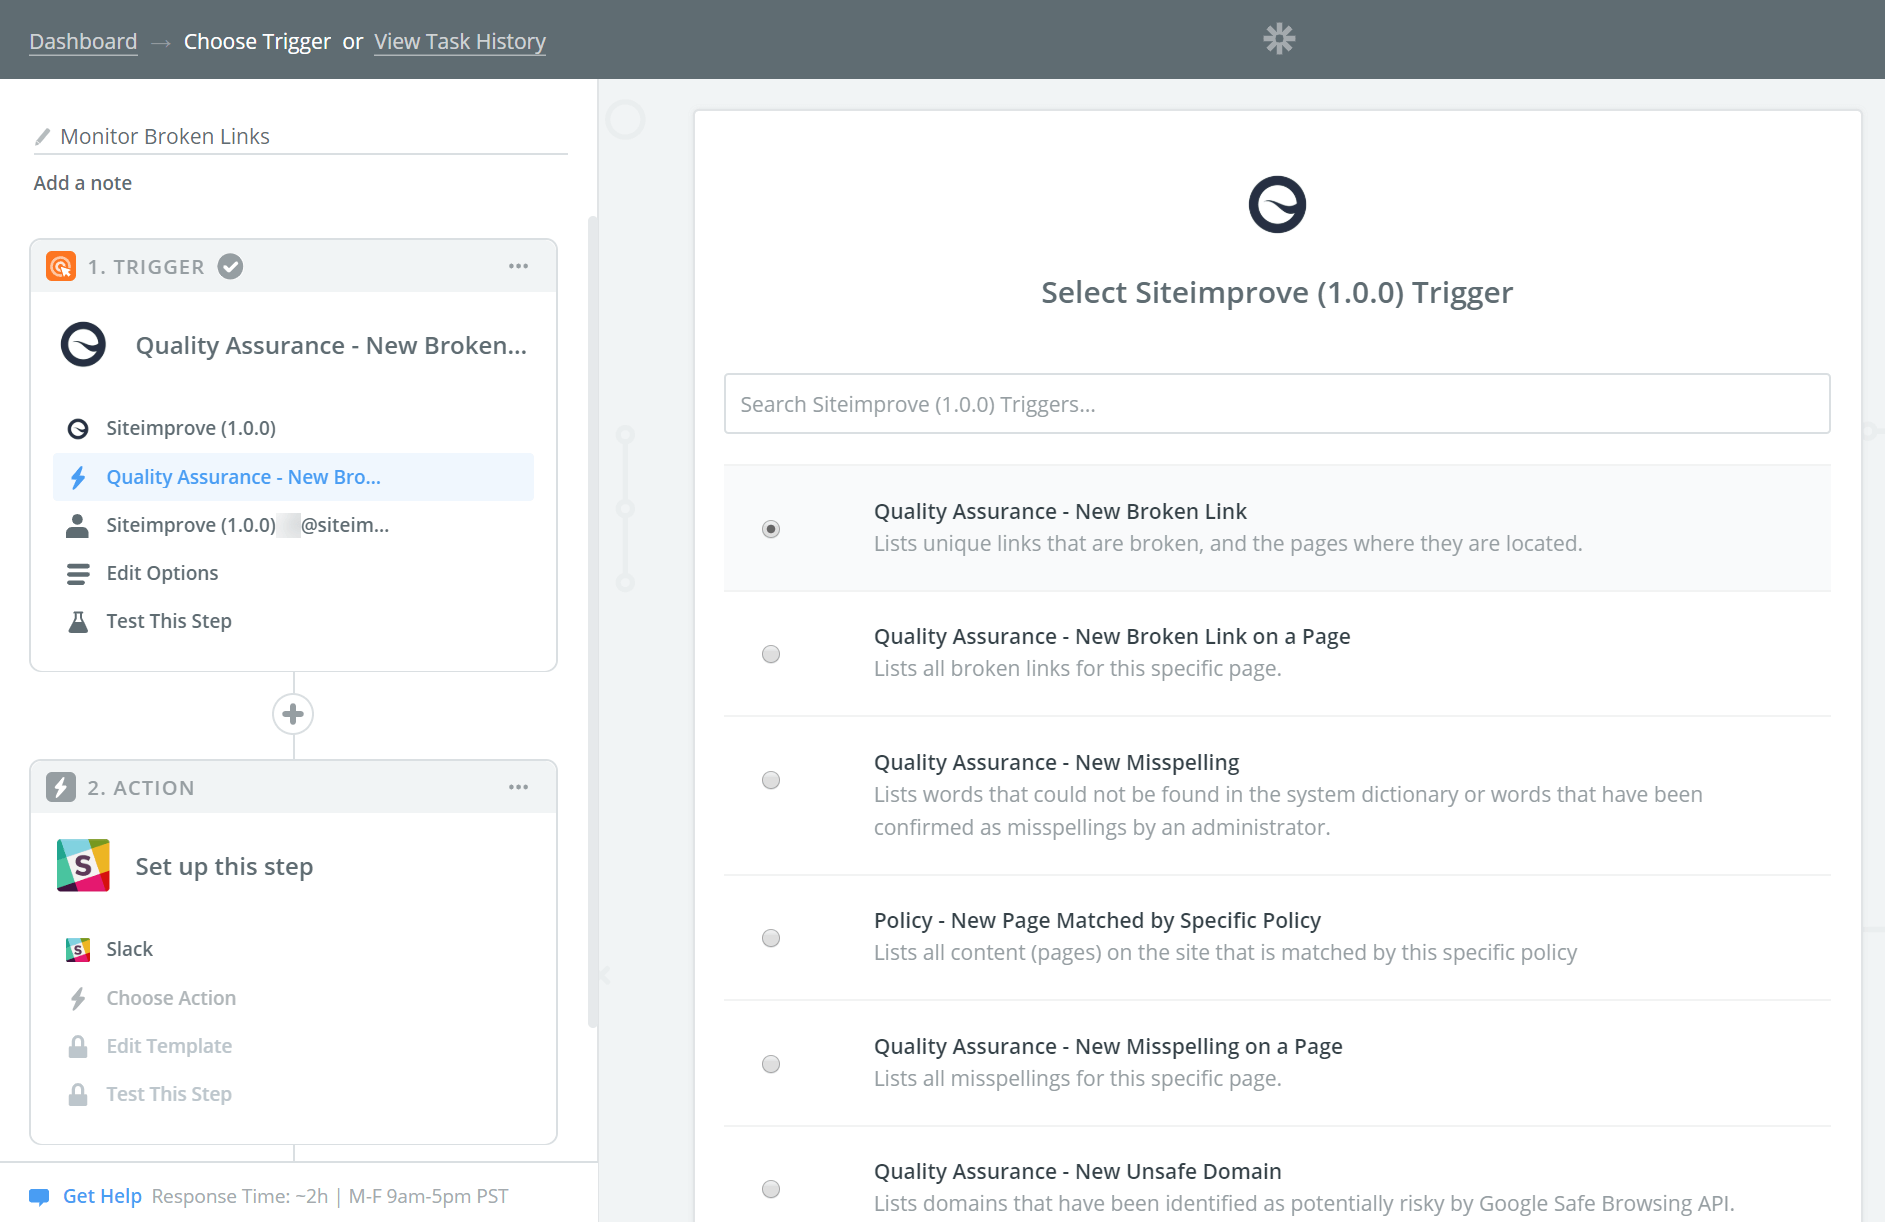Click the pencil icon beside Monitor Broken Links
The width and height of the screenshot is (1885, 1222).
(42, 136)
